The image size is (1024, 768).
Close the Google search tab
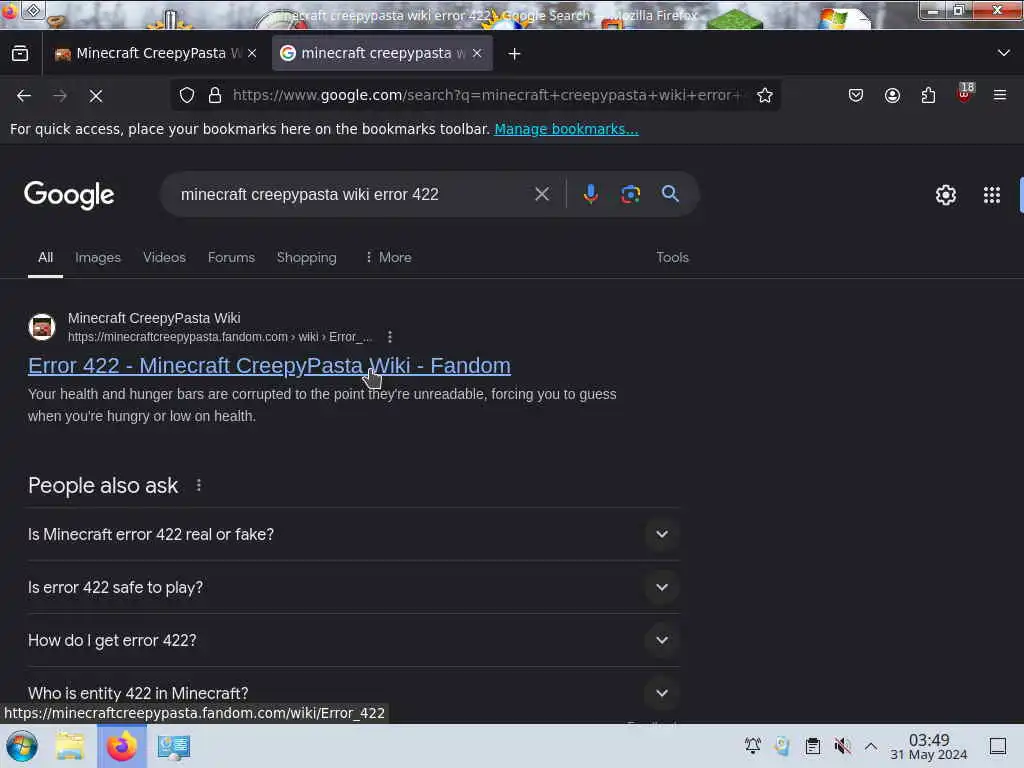tap(477, 54)
